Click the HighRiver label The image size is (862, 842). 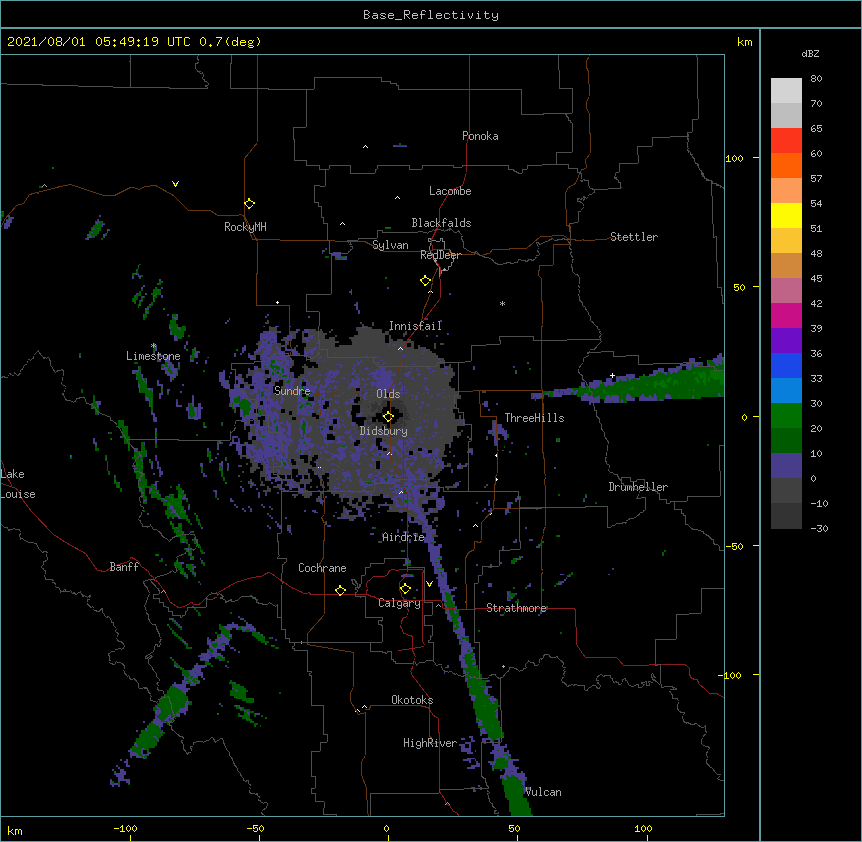point(430,743)
